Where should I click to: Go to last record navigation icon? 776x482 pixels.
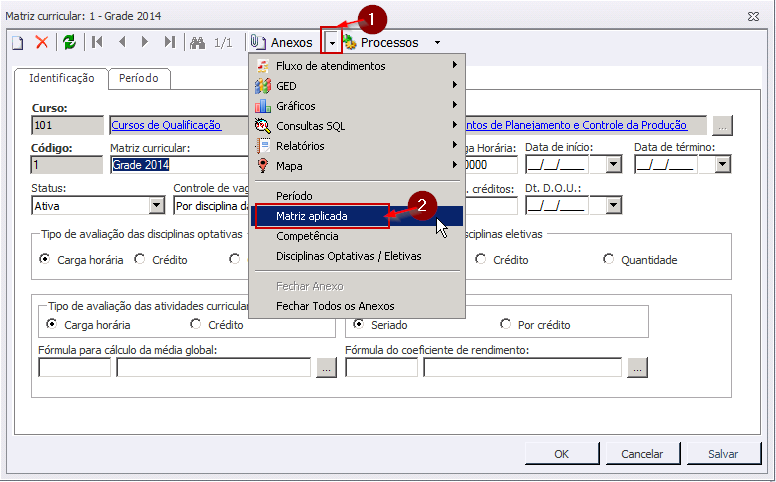coord(170,42)
